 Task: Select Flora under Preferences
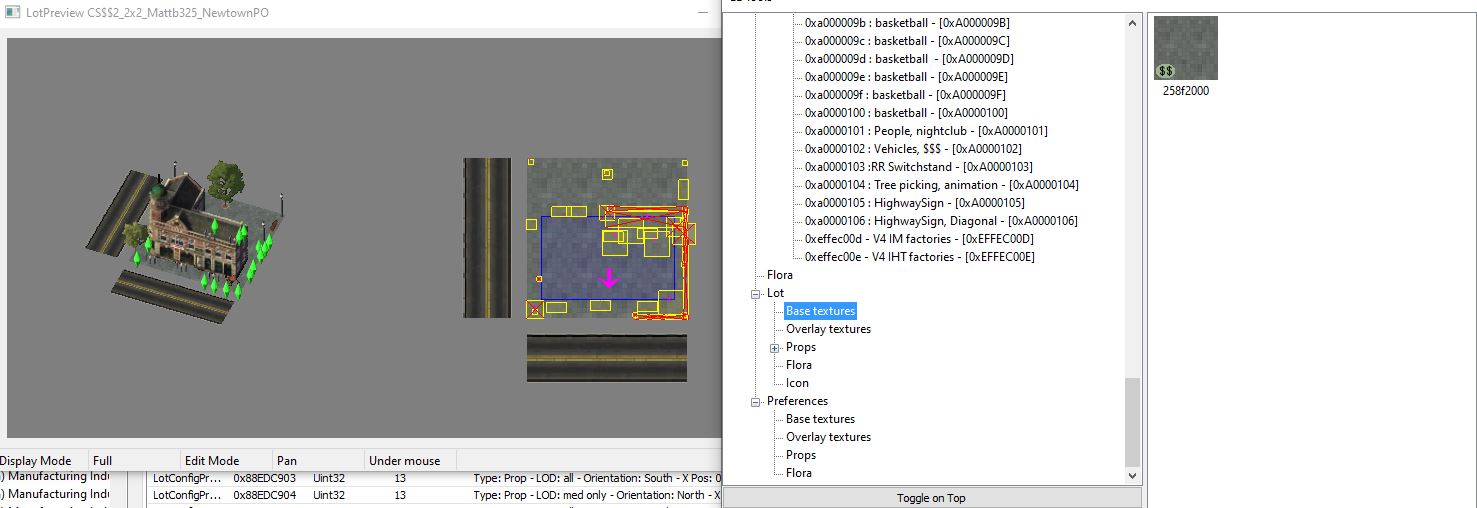[799, 473]
